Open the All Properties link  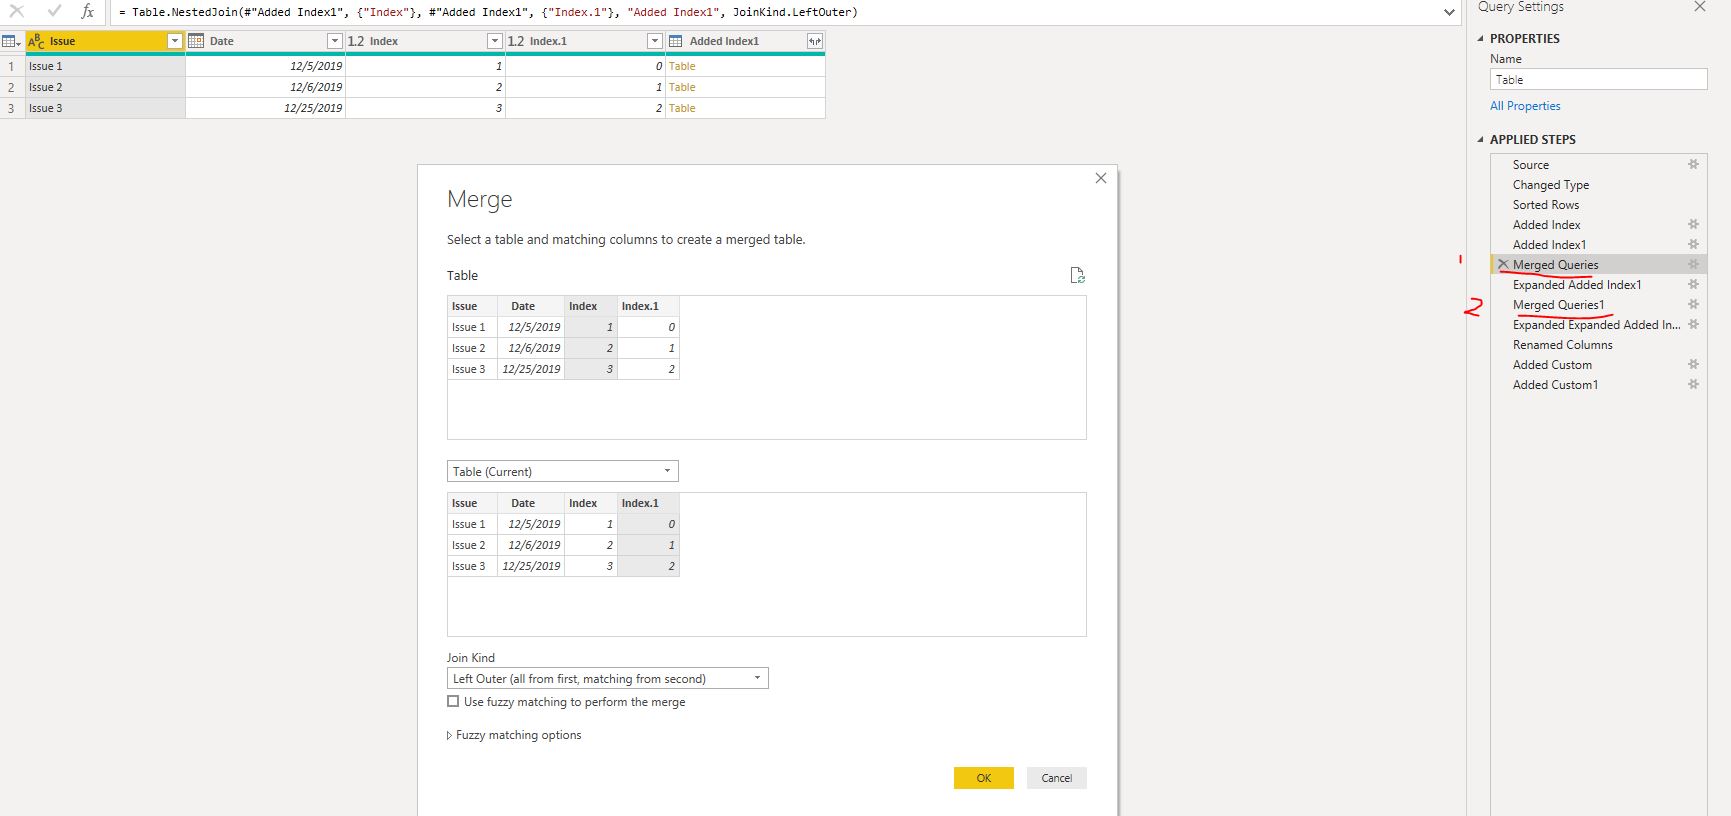click(x=1525, y=106)
